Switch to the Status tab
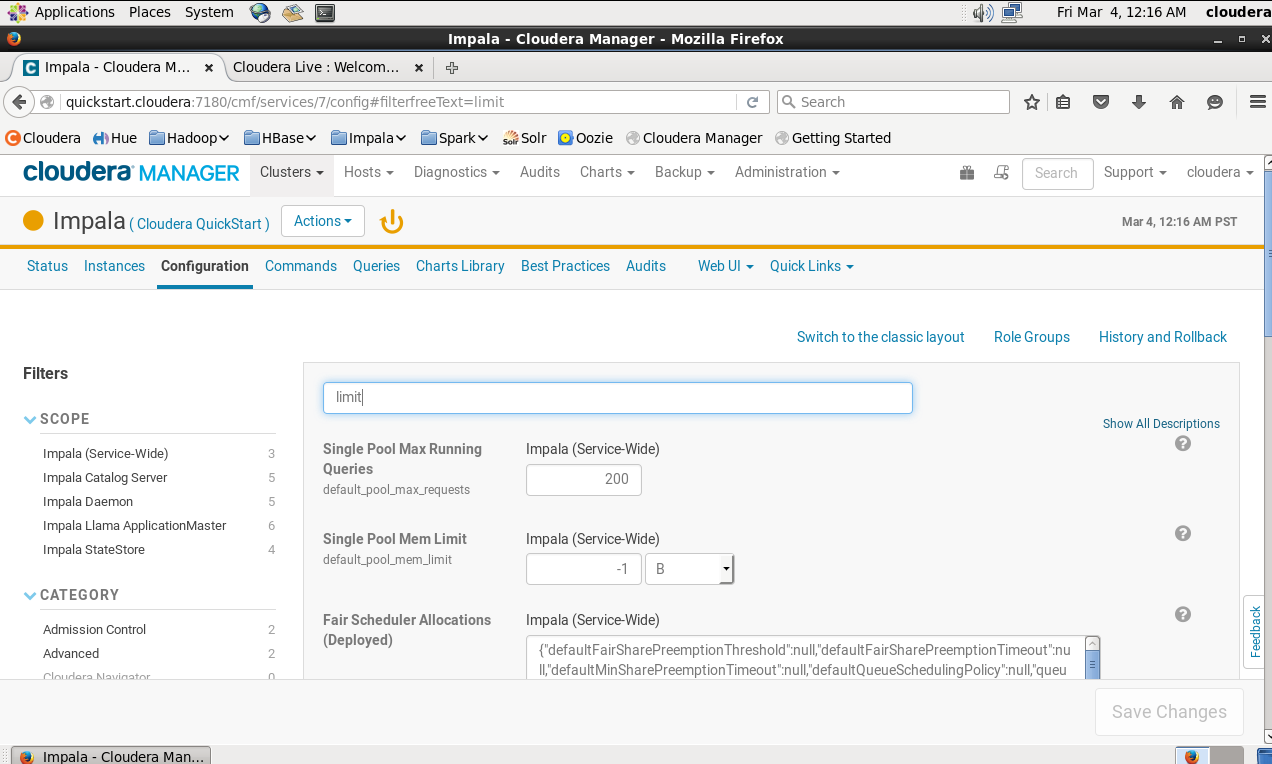1272x764 pixels. point(47,266)
